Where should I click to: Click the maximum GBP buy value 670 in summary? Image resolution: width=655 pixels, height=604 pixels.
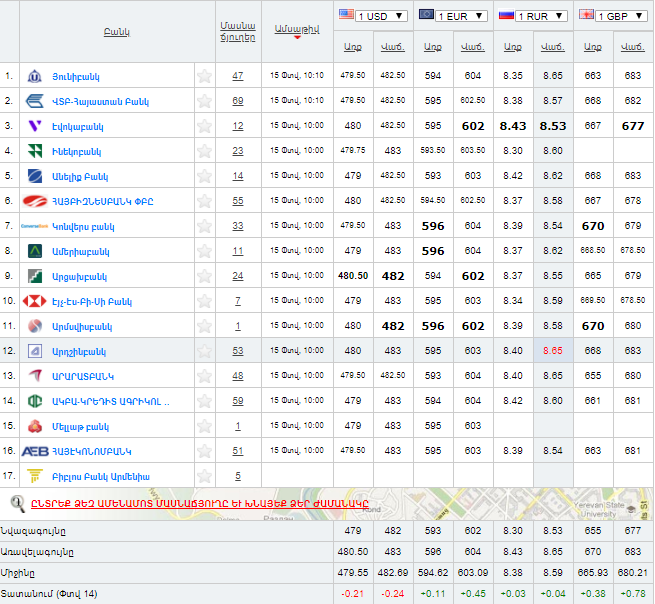point(593,552)
